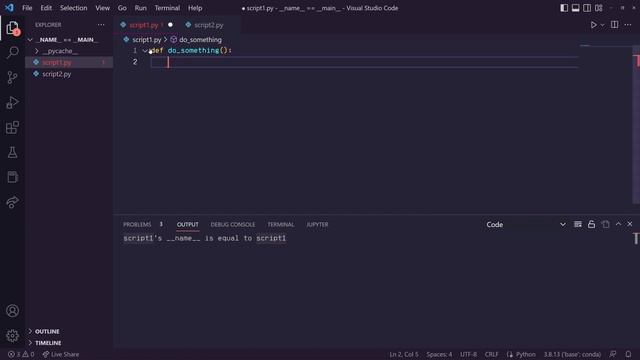640x360 pixels.
Task: Open the View menu
Action: 102,8
